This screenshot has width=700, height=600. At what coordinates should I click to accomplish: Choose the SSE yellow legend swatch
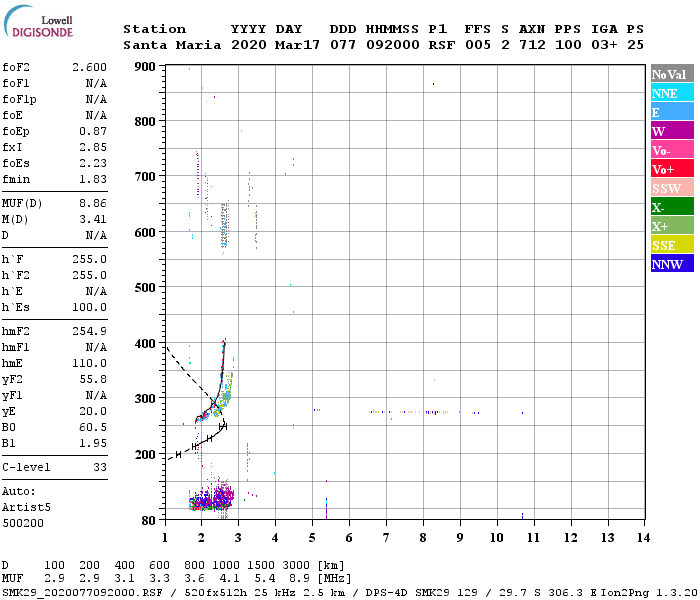coord(672,245)
